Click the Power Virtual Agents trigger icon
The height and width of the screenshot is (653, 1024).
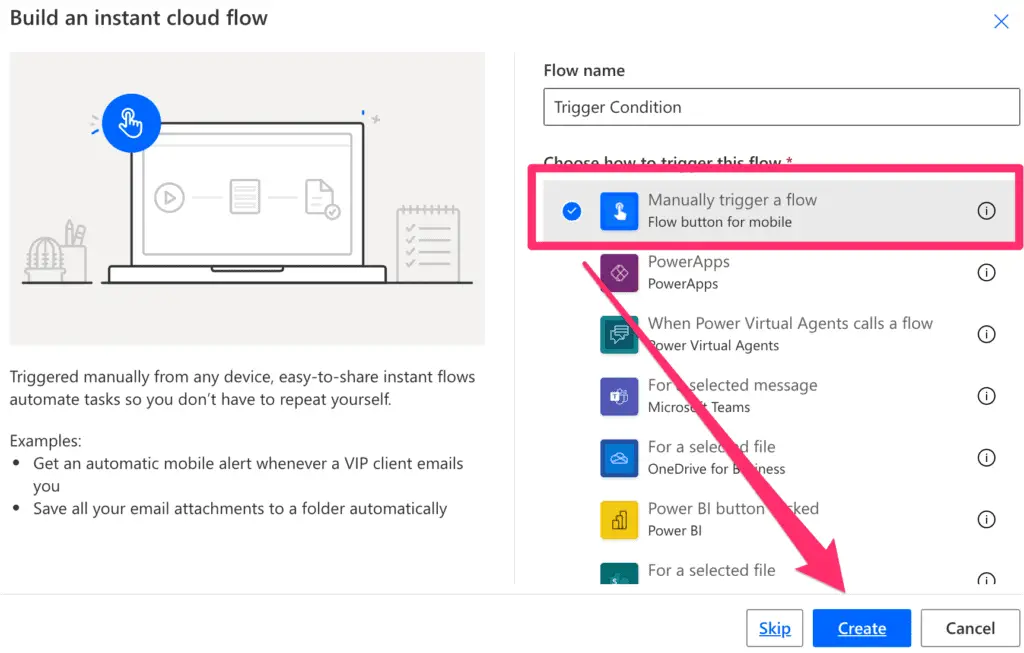[x=619, y=334]
